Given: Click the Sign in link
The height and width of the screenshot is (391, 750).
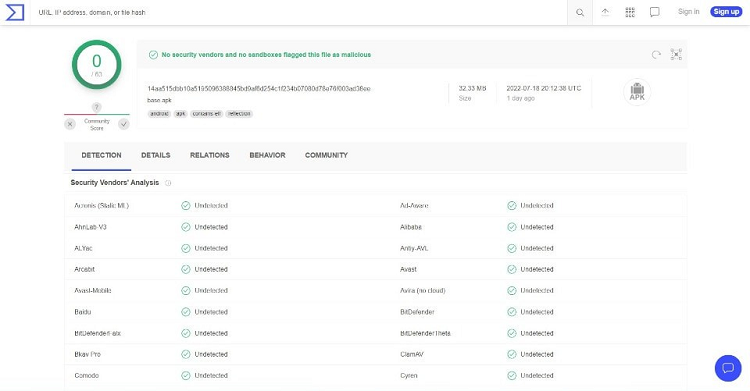Looking at the screenshot, I should [688, 11].
